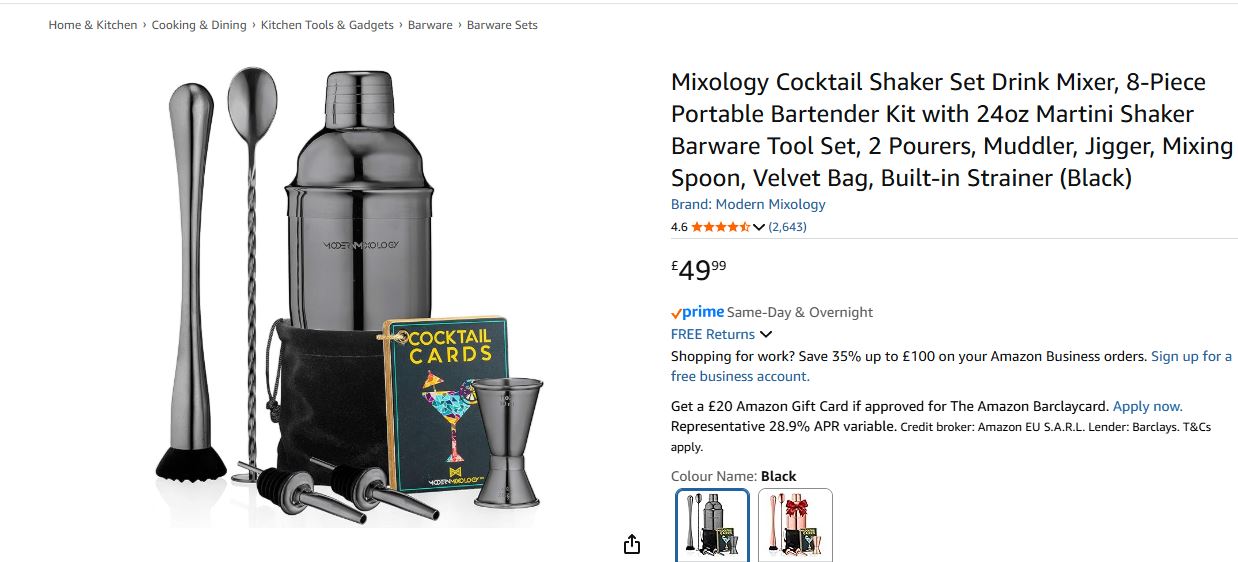Screen dimensions: 1238x562
Task: Select the Black colour swatch
Action: [712, 525]
